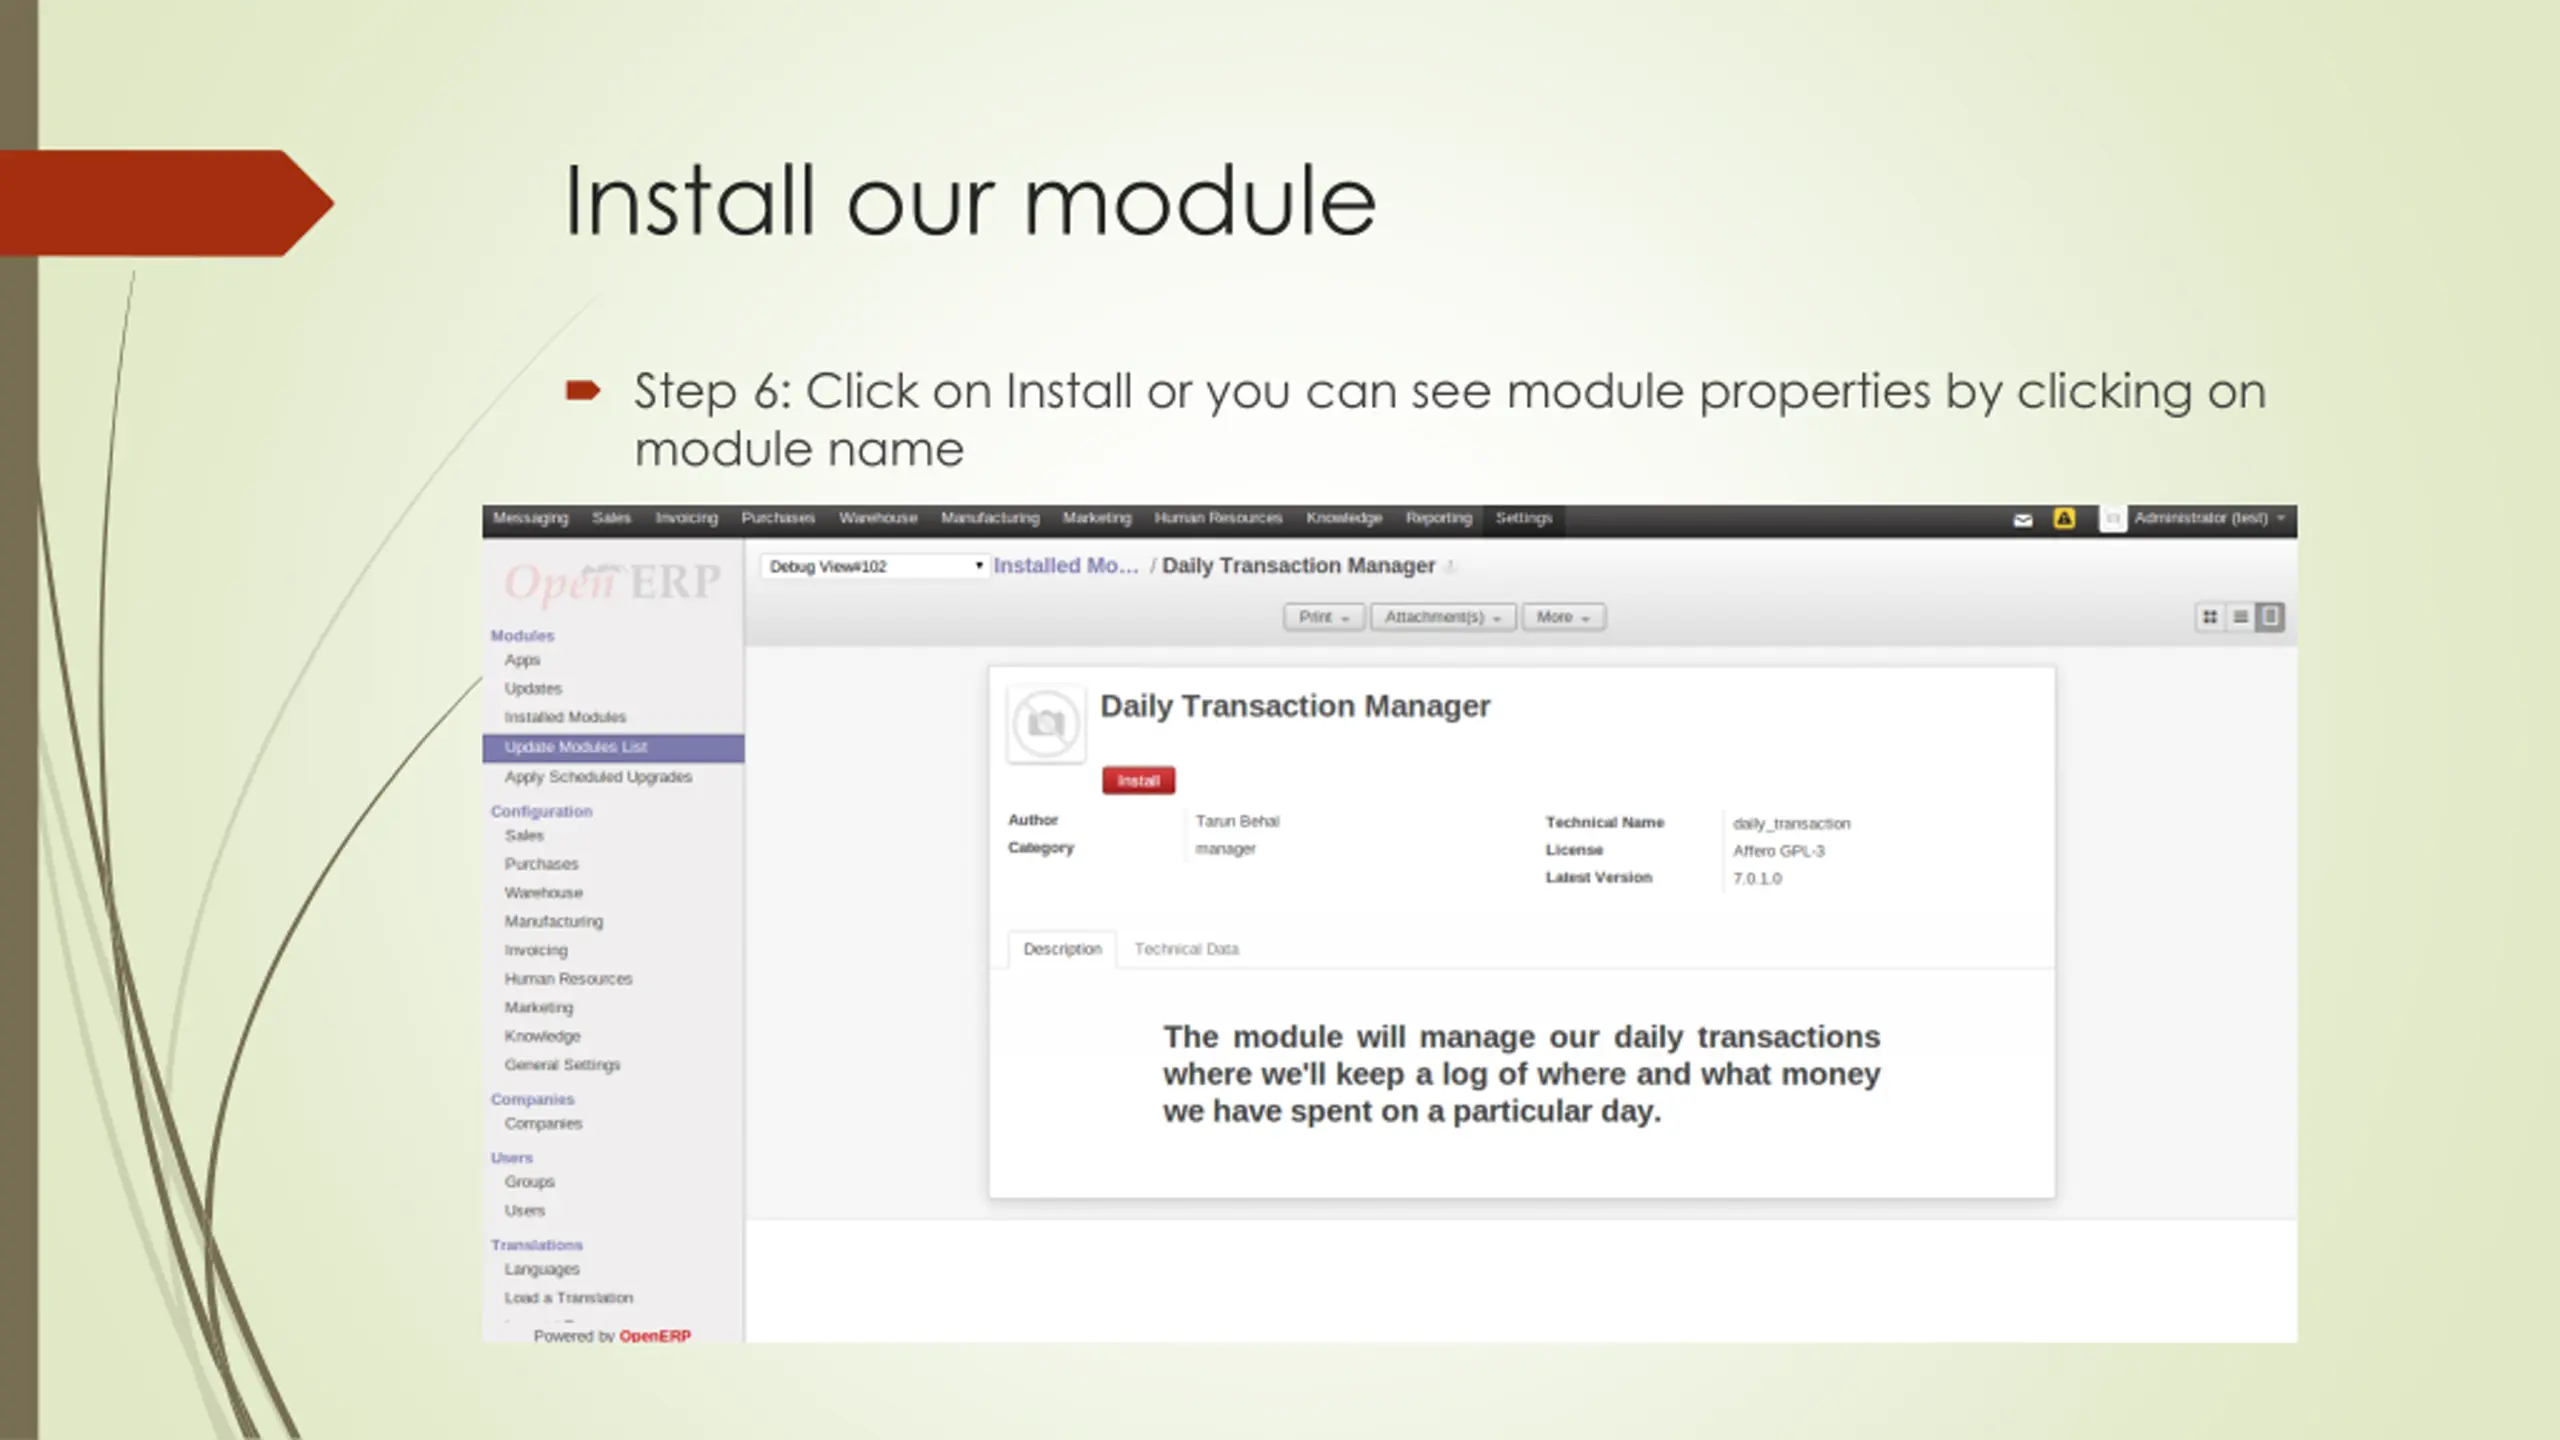This screenshot has height=1440, width=2560.
Task: Open the Purchases top menu
Action: 778,518
